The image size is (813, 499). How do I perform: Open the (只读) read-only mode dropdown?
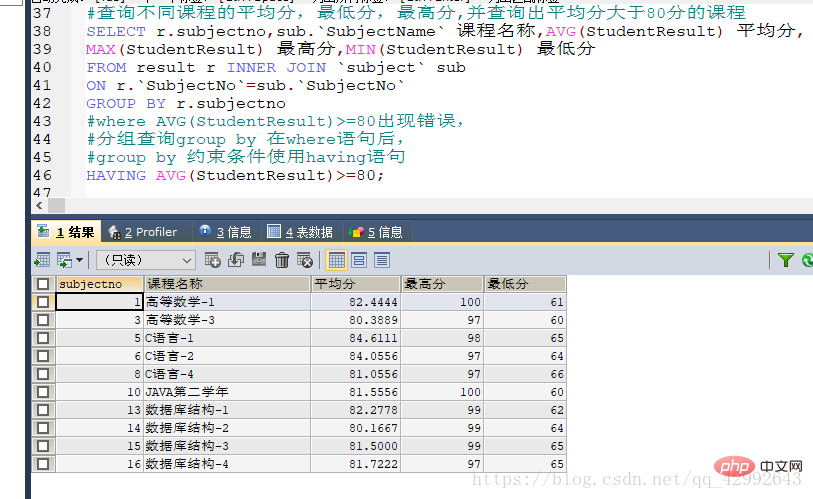[x=146, y=260]
